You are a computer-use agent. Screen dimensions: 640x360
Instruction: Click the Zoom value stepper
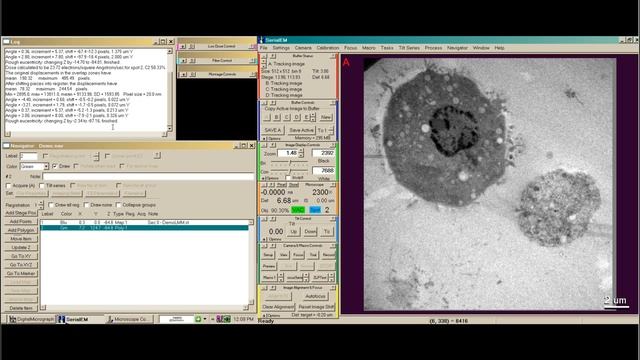coord(301,153)
